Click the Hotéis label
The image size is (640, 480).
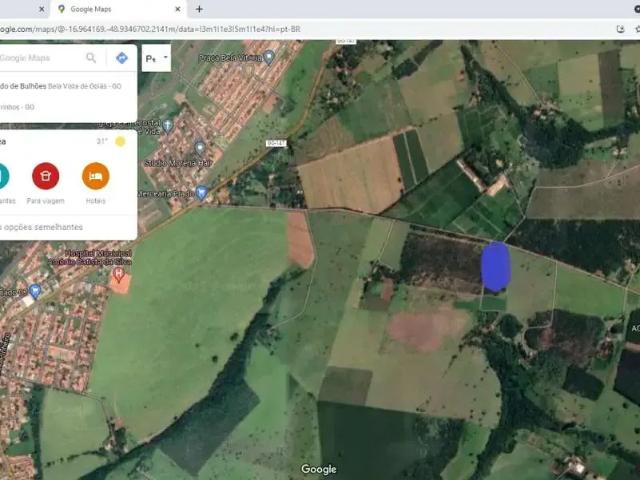96,201
